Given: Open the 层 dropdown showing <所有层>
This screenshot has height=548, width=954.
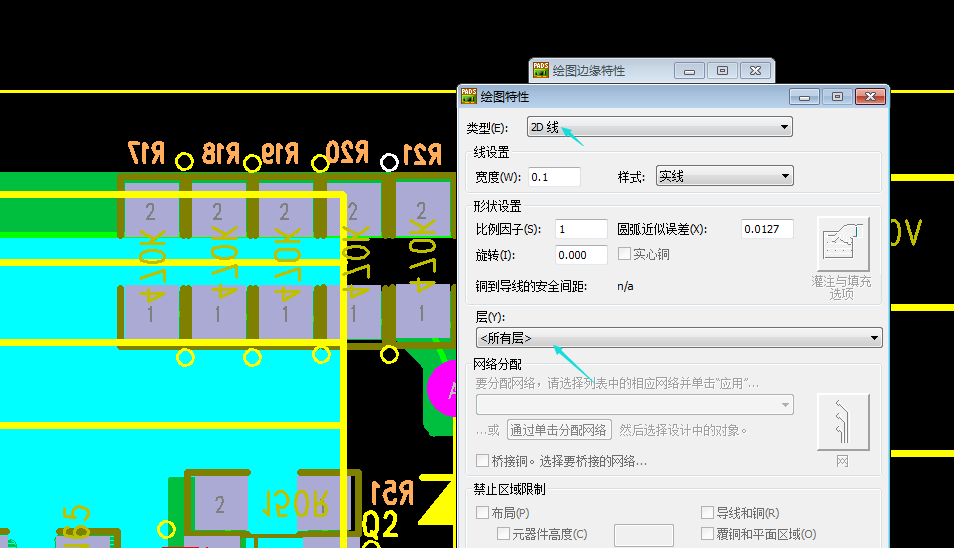Looking at the screenshot, I should coord(679,338).
